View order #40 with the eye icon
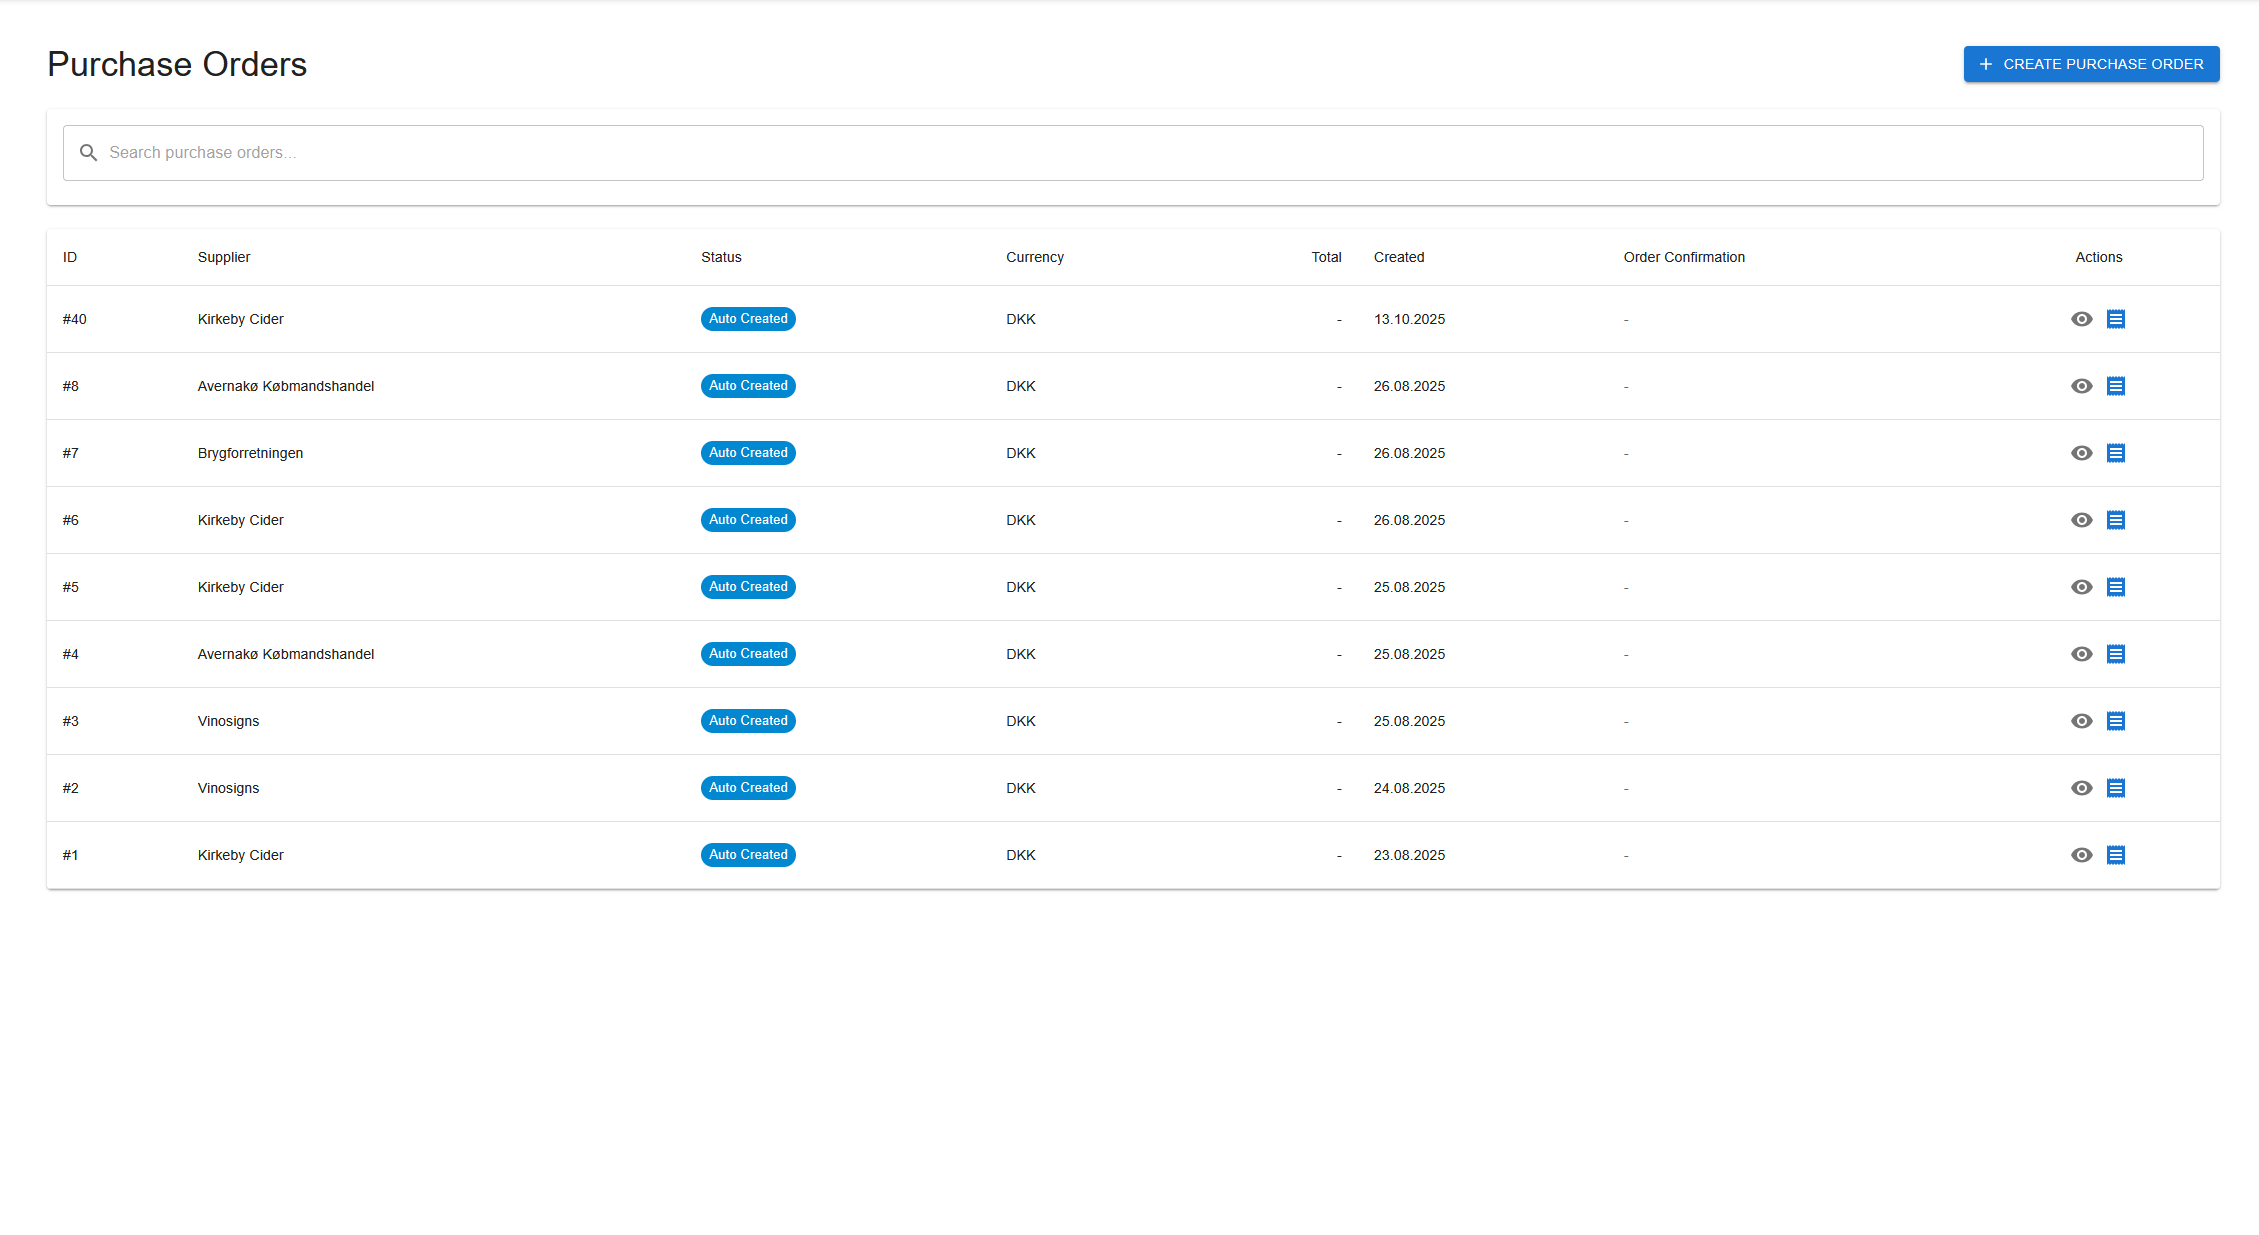 (2081, 318)
